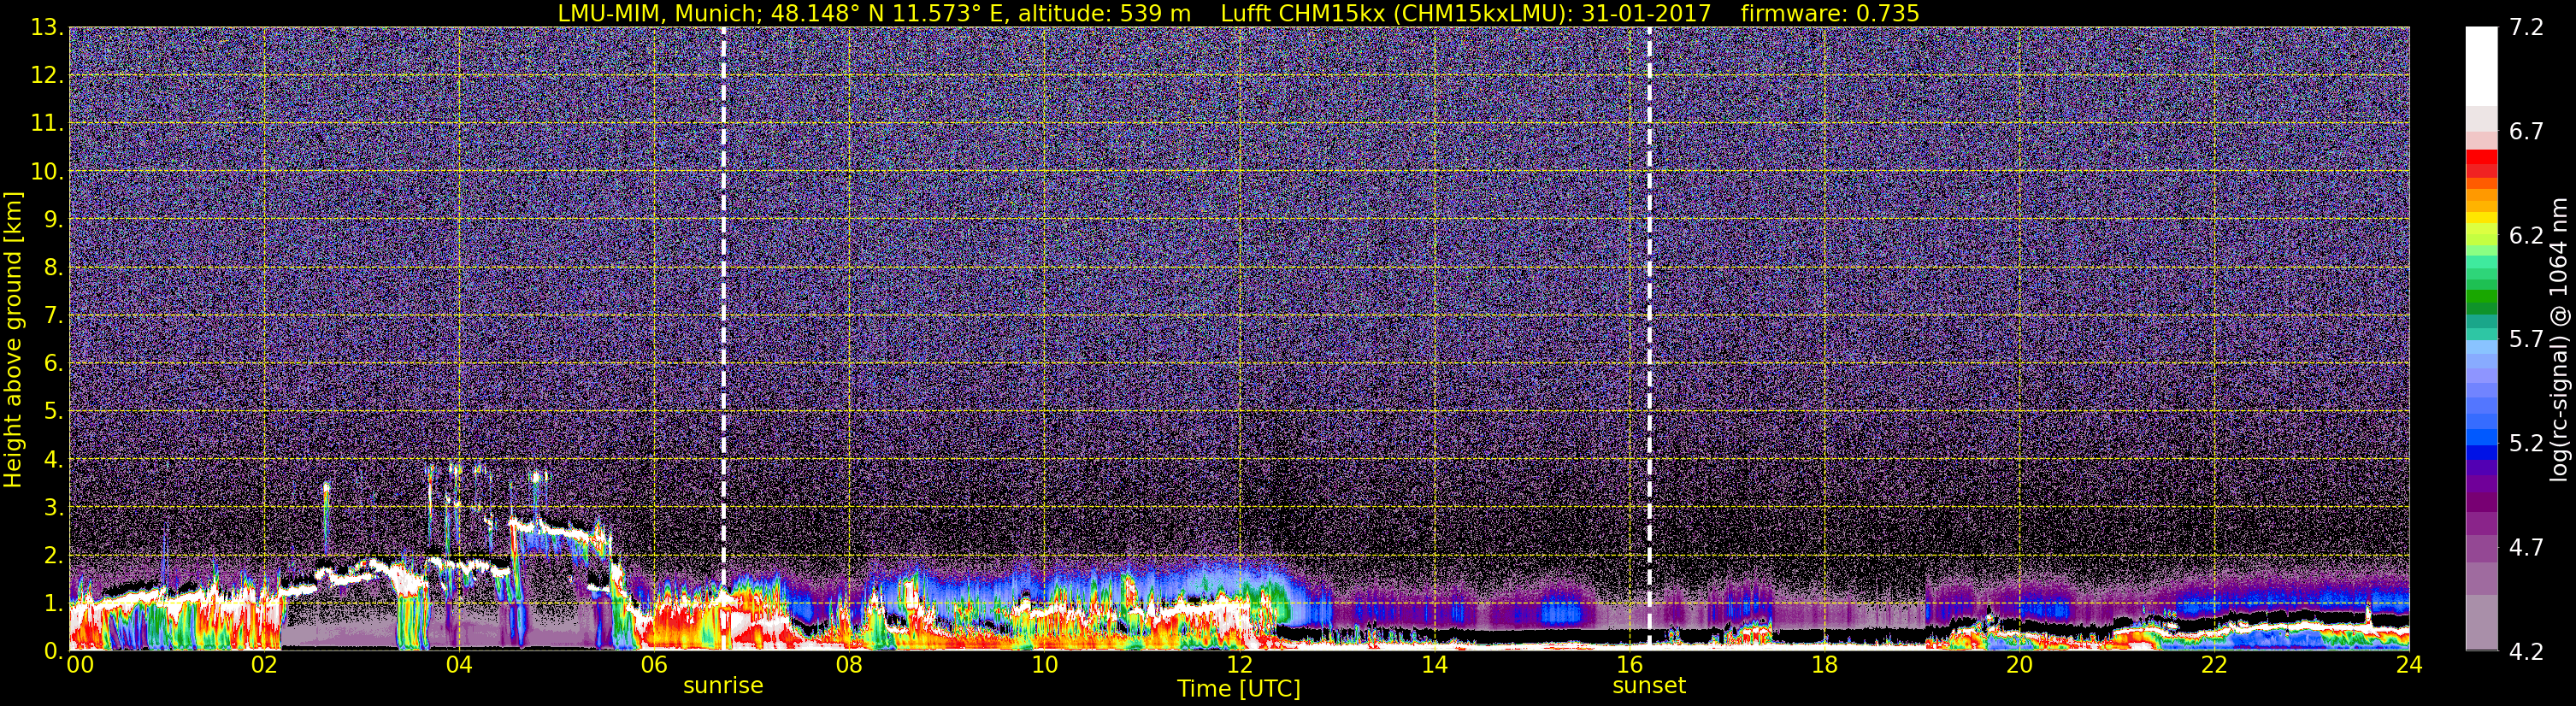Click the x-axis tick label '00'
The image size is (2576, 706).
tap(80, 665)
